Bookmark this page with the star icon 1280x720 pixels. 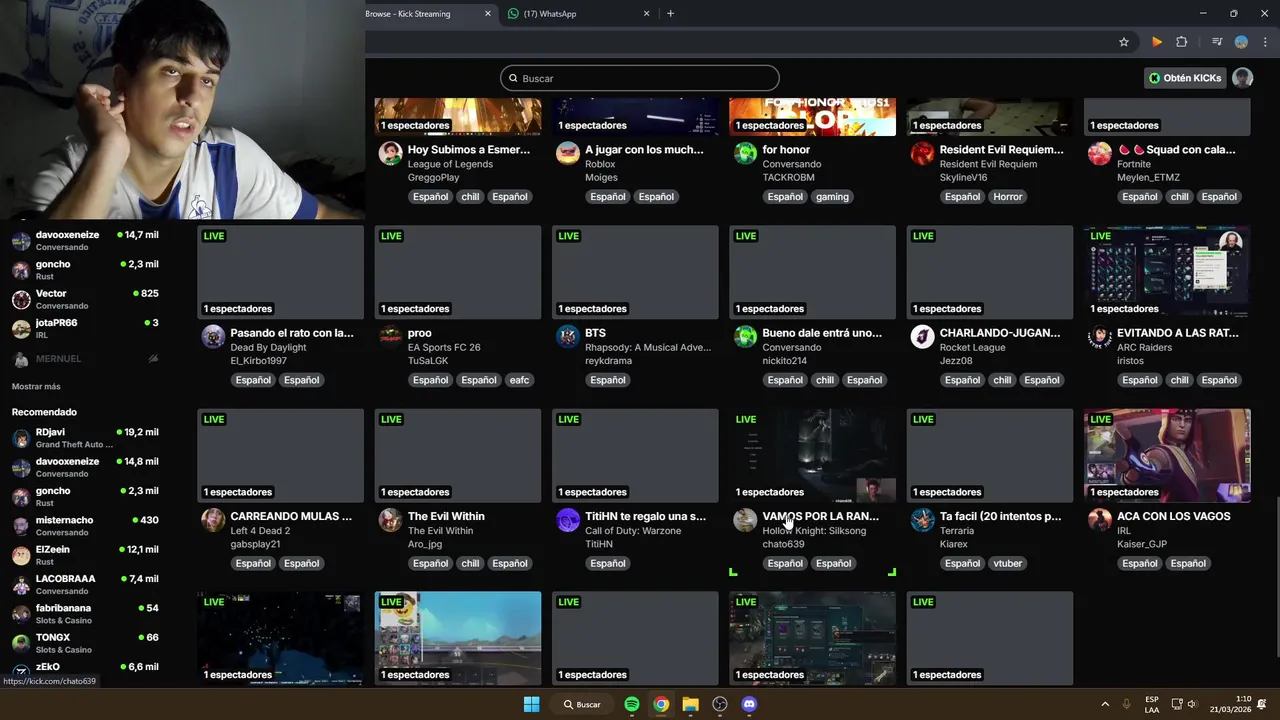point(1124,42)
